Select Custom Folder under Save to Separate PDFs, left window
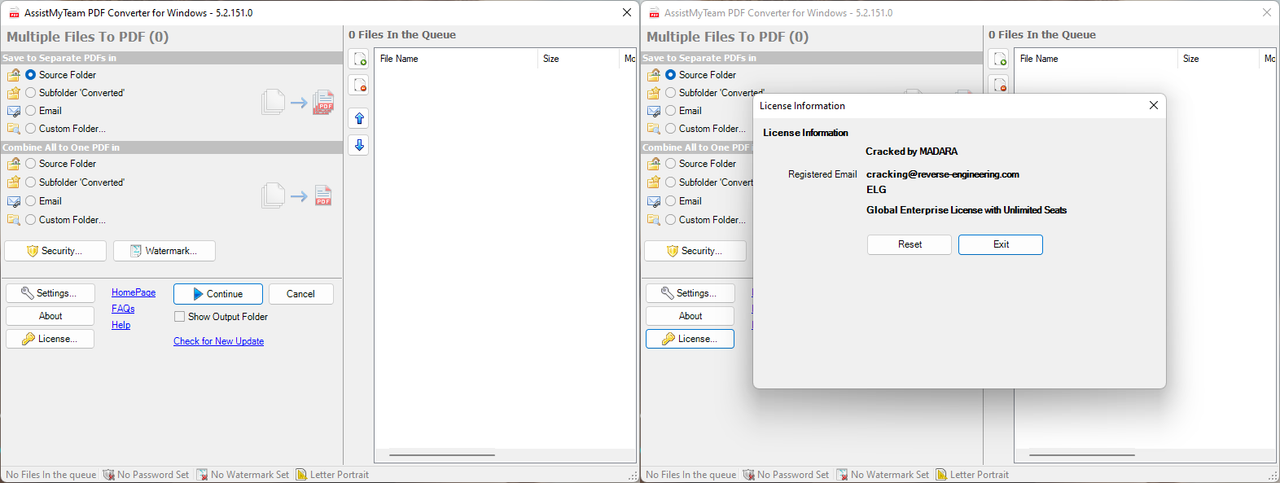Image resolution: width=1280 pixels, height=483 pixels. pyautogui.click(x=31, y=129)
